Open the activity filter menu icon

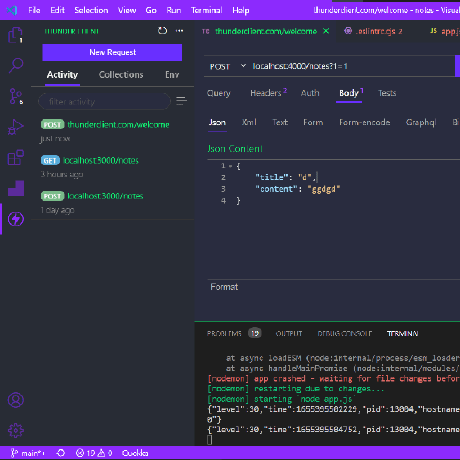(181, 101)
